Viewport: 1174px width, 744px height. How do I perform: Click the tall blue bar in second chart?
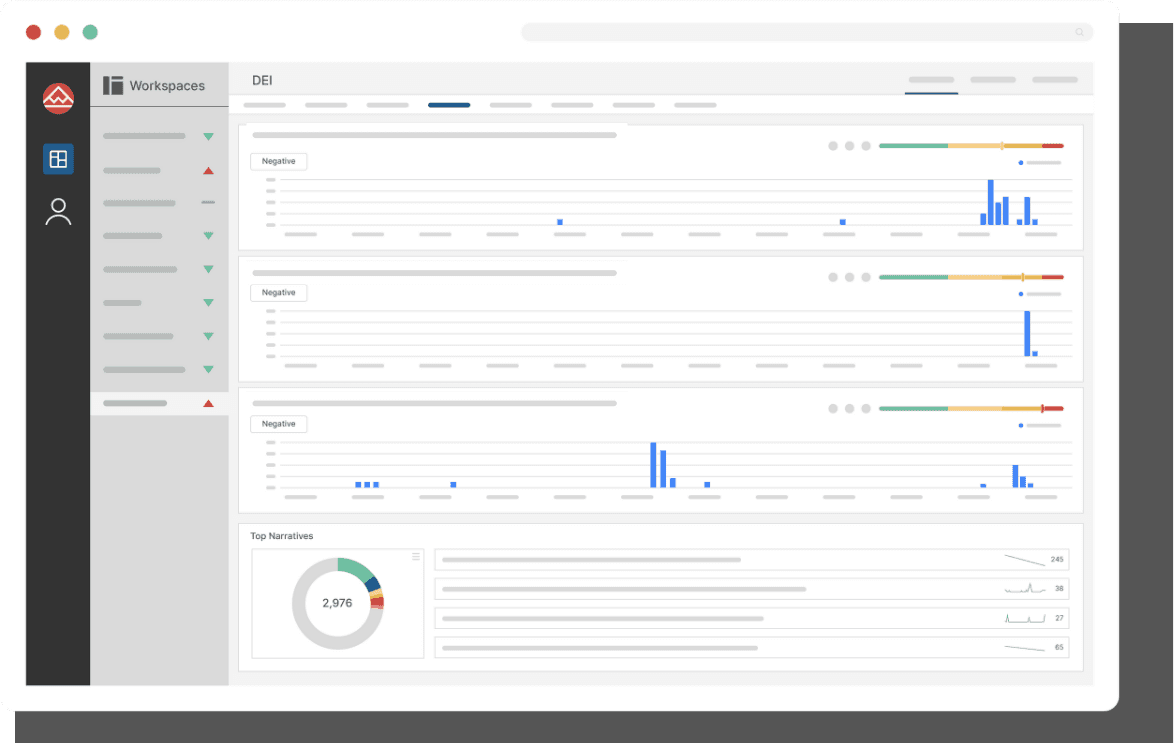click(x=1027, y=333)
